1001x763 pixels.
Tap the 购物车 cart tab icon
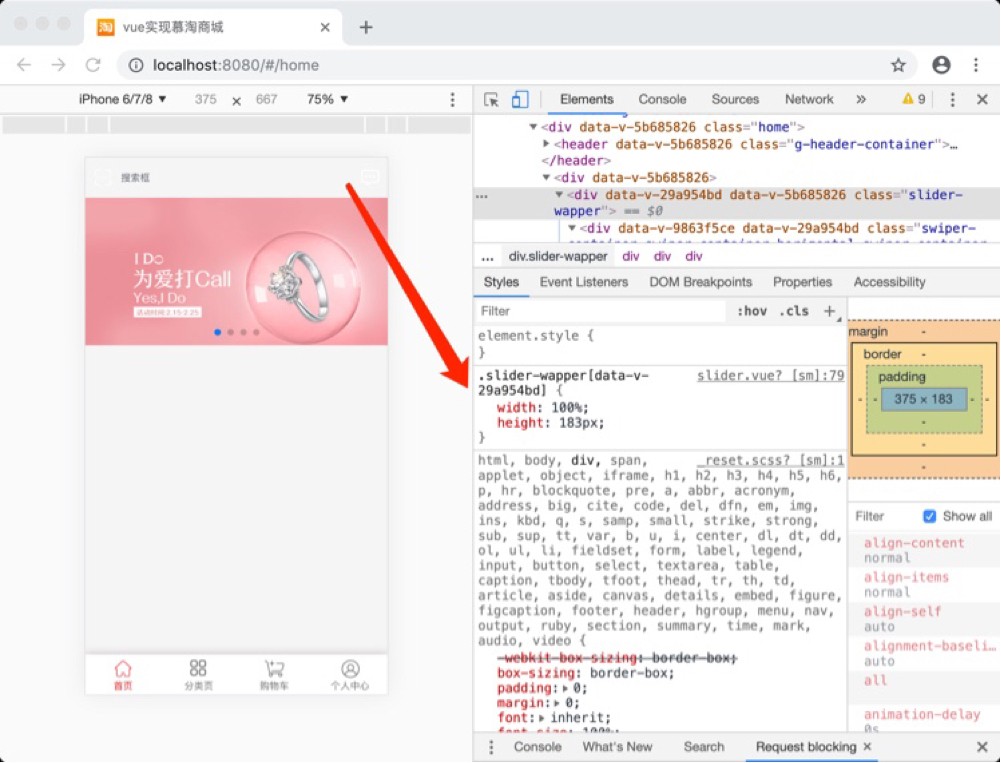click(274, 669)
